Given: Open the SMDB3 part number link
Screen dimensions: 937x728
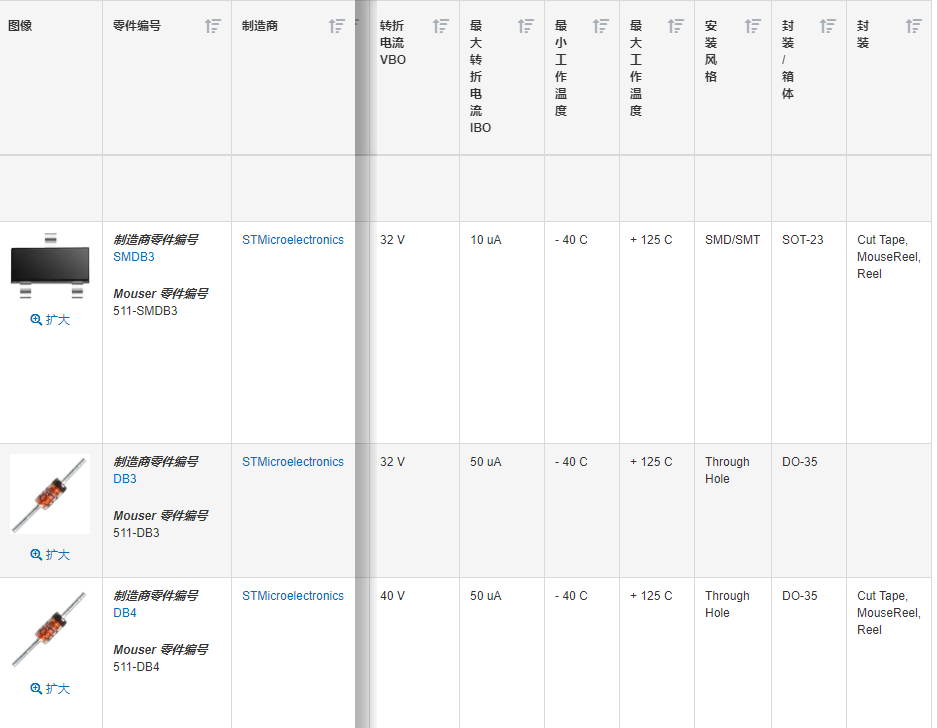Looking at the screenshot, I should [134, 257].
